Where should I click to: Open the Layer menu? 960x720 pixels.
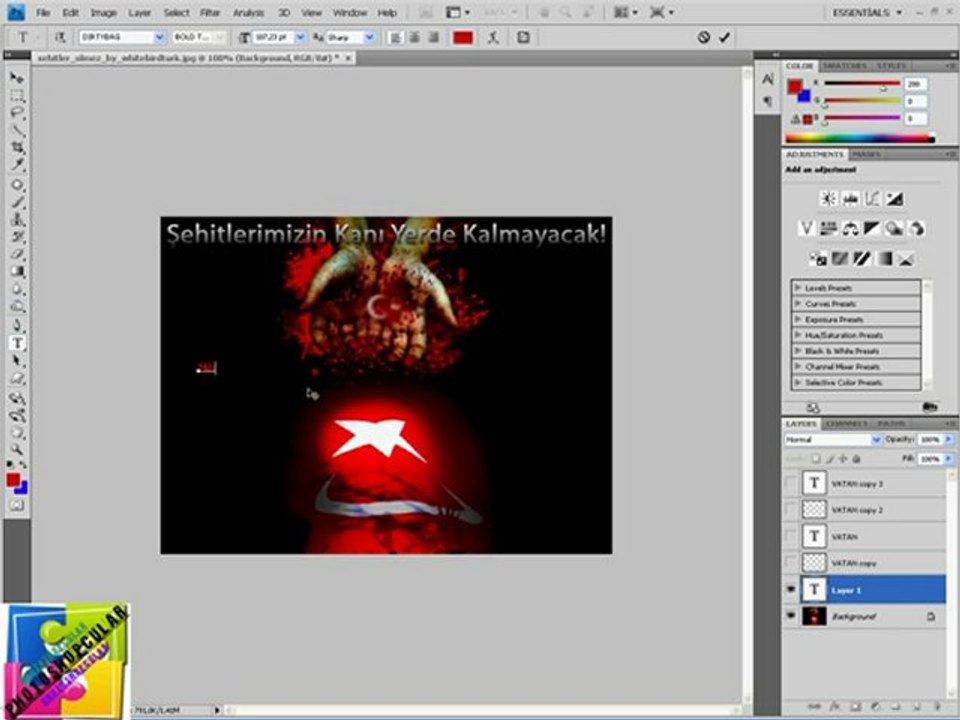point(140,12)
